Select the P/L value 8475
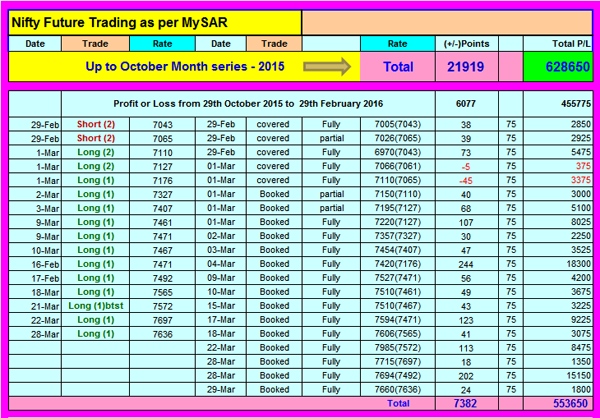This screenshot has height=418, width=600. click(558, 348)
